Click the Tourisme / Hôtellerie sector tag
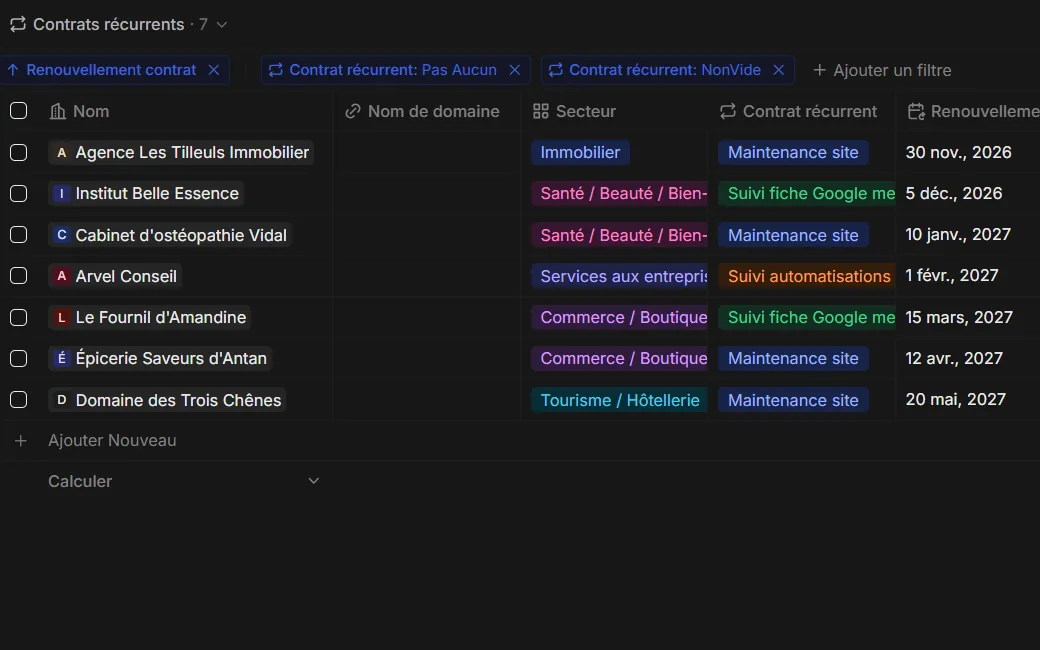Viewport: 1040px width, 650px height. click(619, 400)
